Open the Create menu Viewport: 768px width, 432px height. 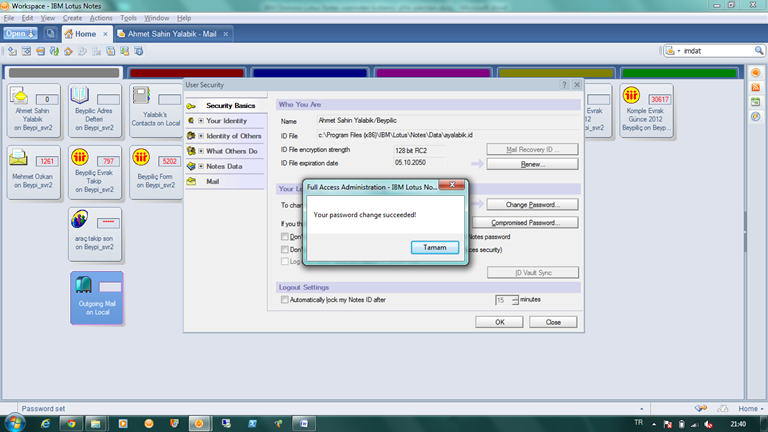pyautogui.click(x=72, y=18)
